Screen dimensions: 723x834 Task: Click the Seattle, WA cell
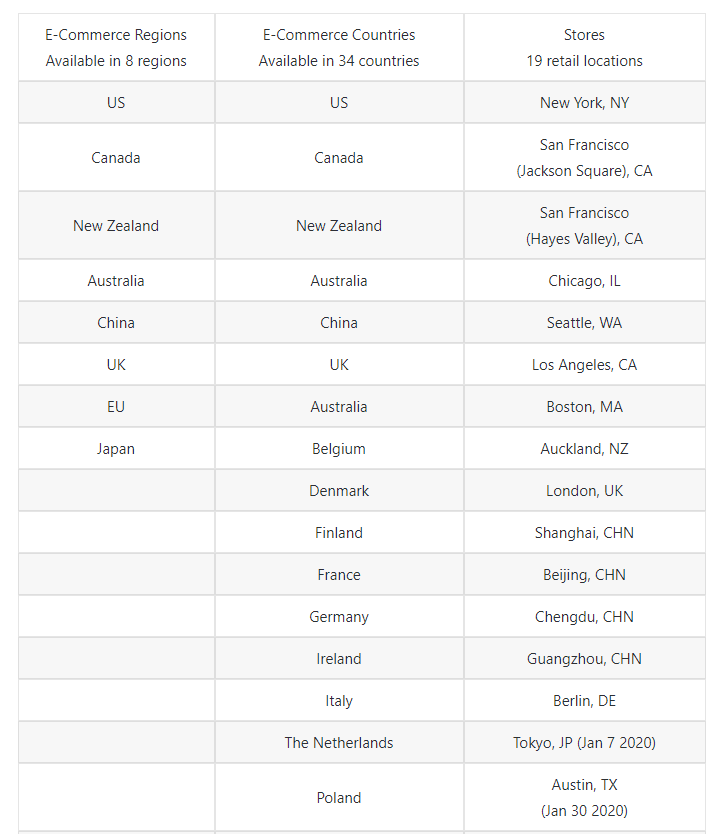tap(584, 323)
